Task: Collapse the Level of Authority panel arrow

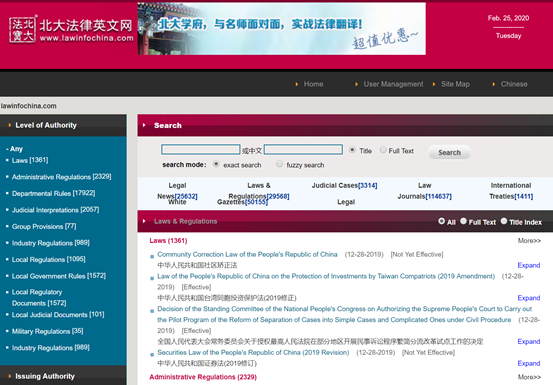Action: point(10,125)
